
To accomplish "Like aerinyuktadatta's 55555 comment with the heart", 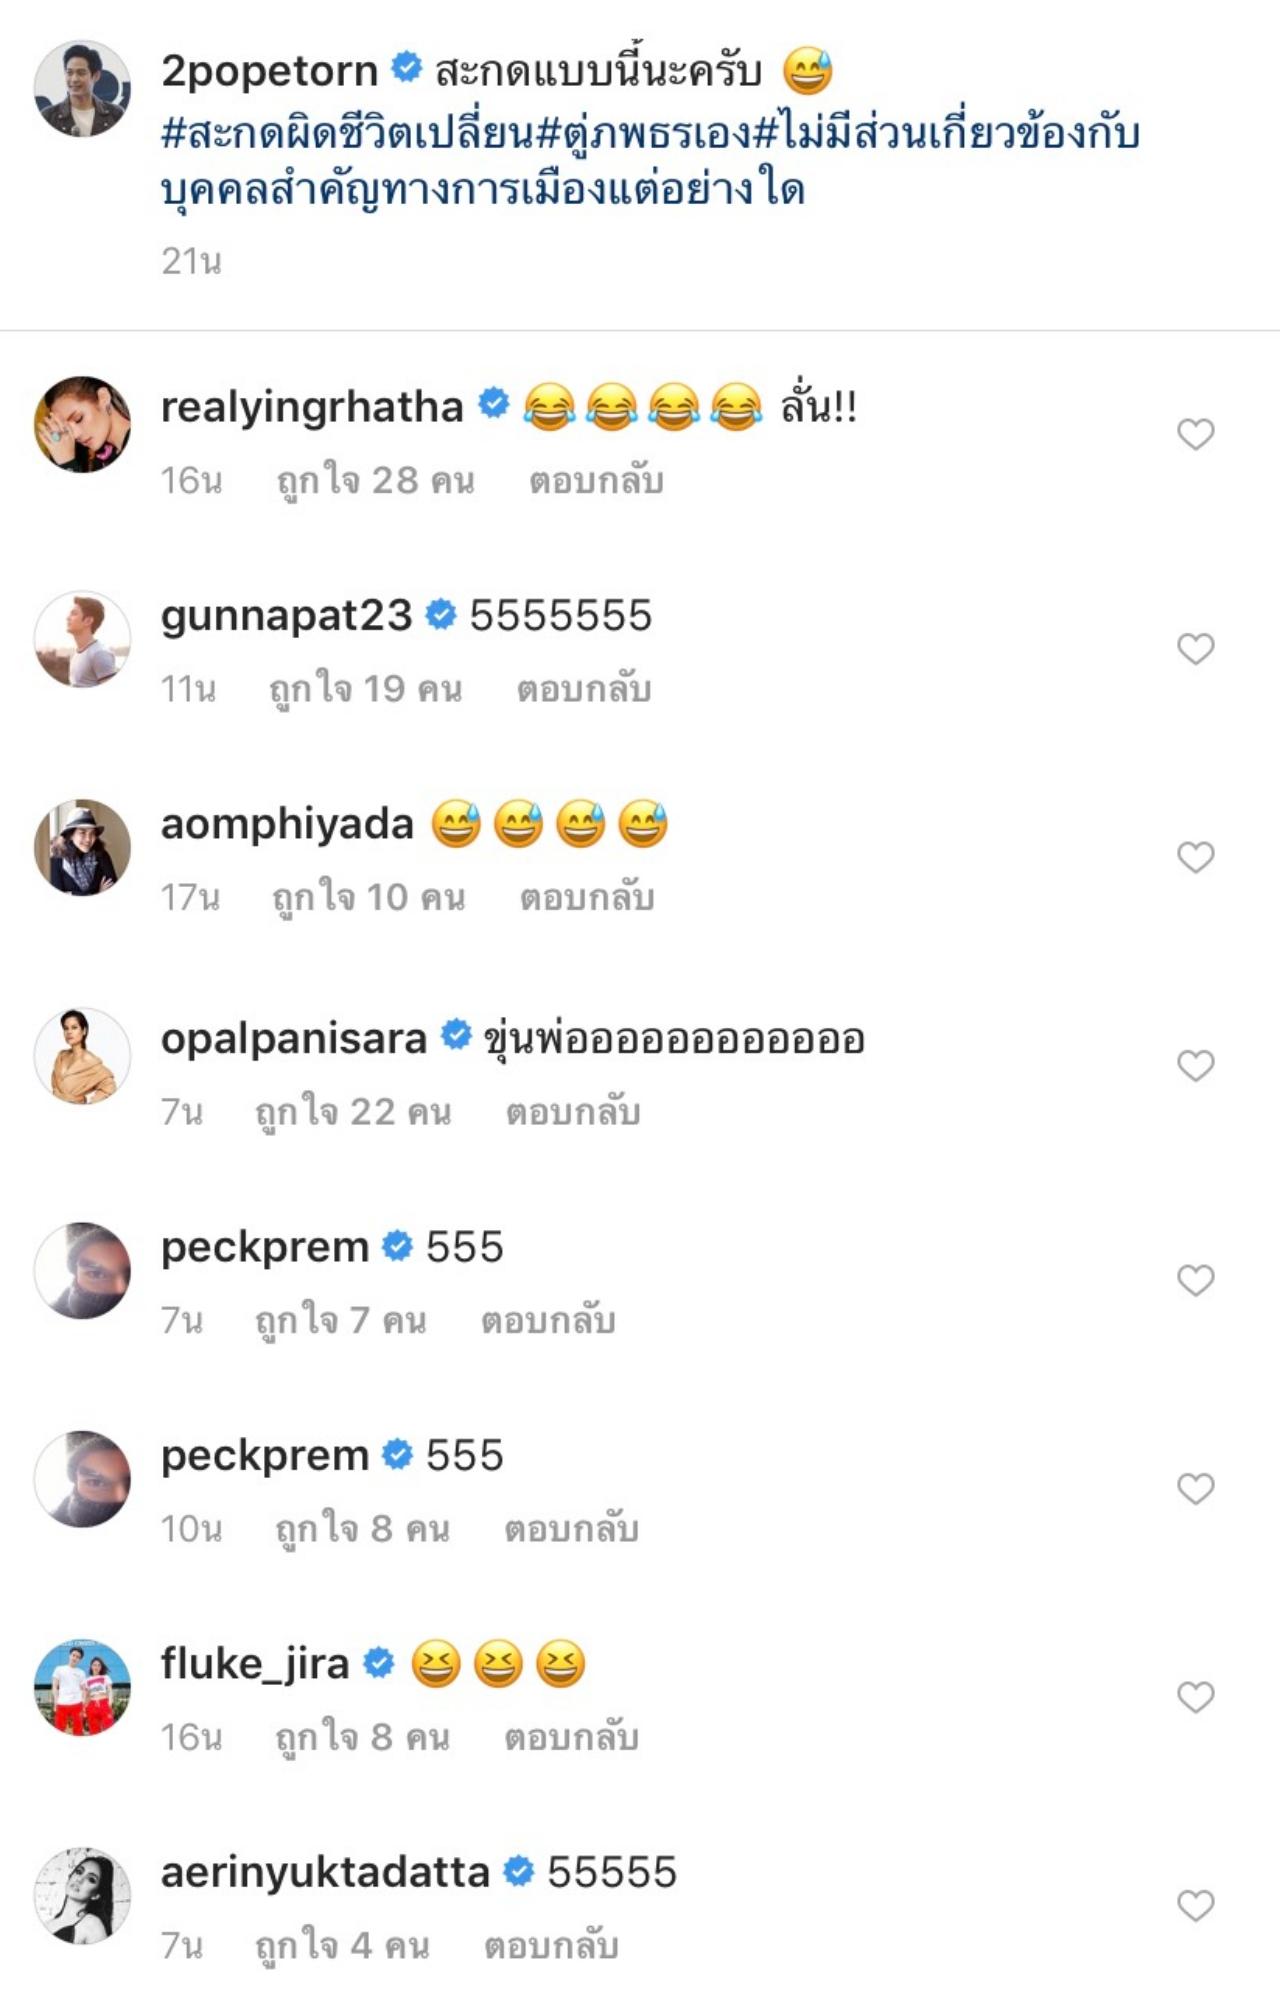I will (x=1195, y=1906).
